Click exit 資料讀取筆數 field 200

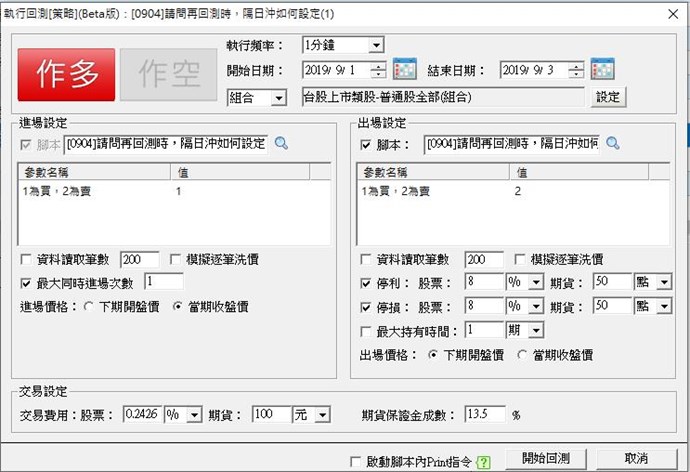484,260
